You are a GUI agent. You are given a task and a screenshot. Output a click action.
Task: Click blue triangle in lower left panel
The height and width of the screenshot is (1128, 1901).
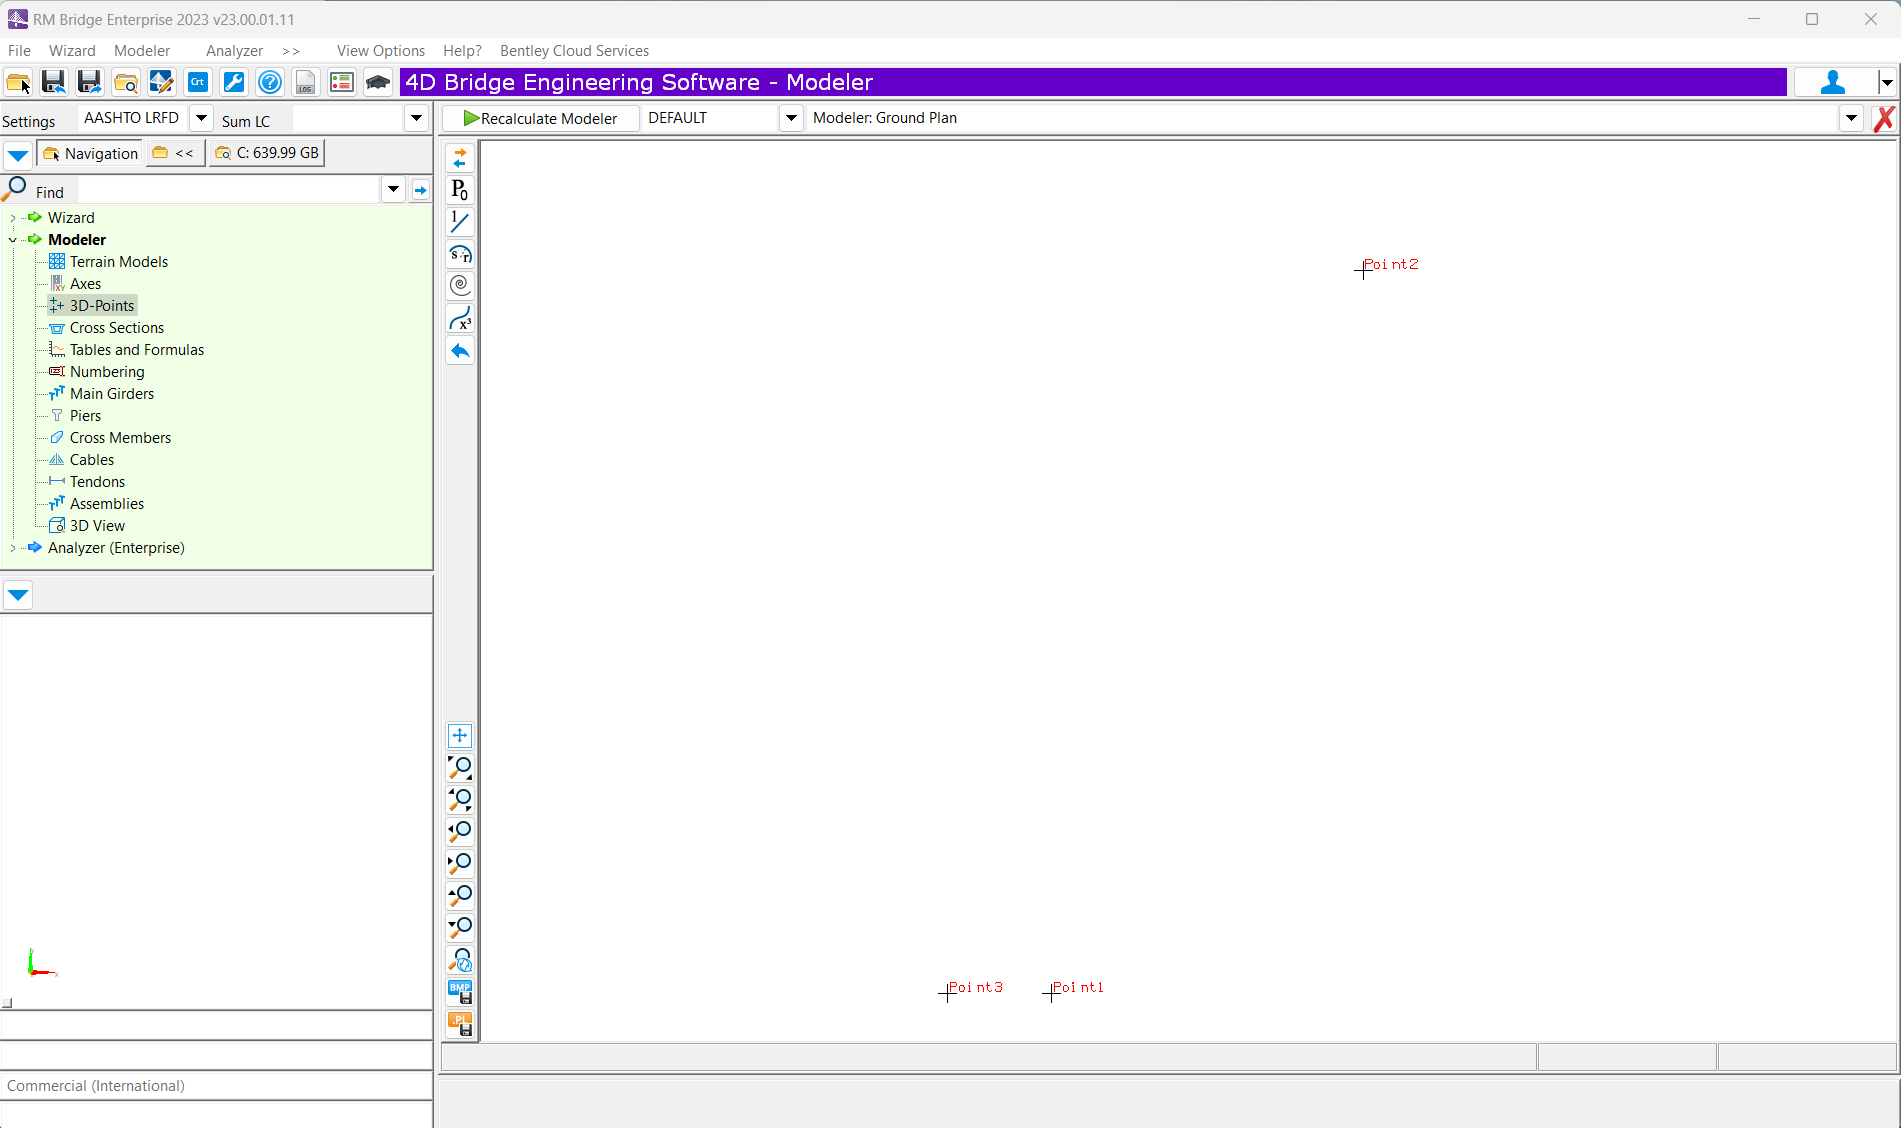(18, 595)
